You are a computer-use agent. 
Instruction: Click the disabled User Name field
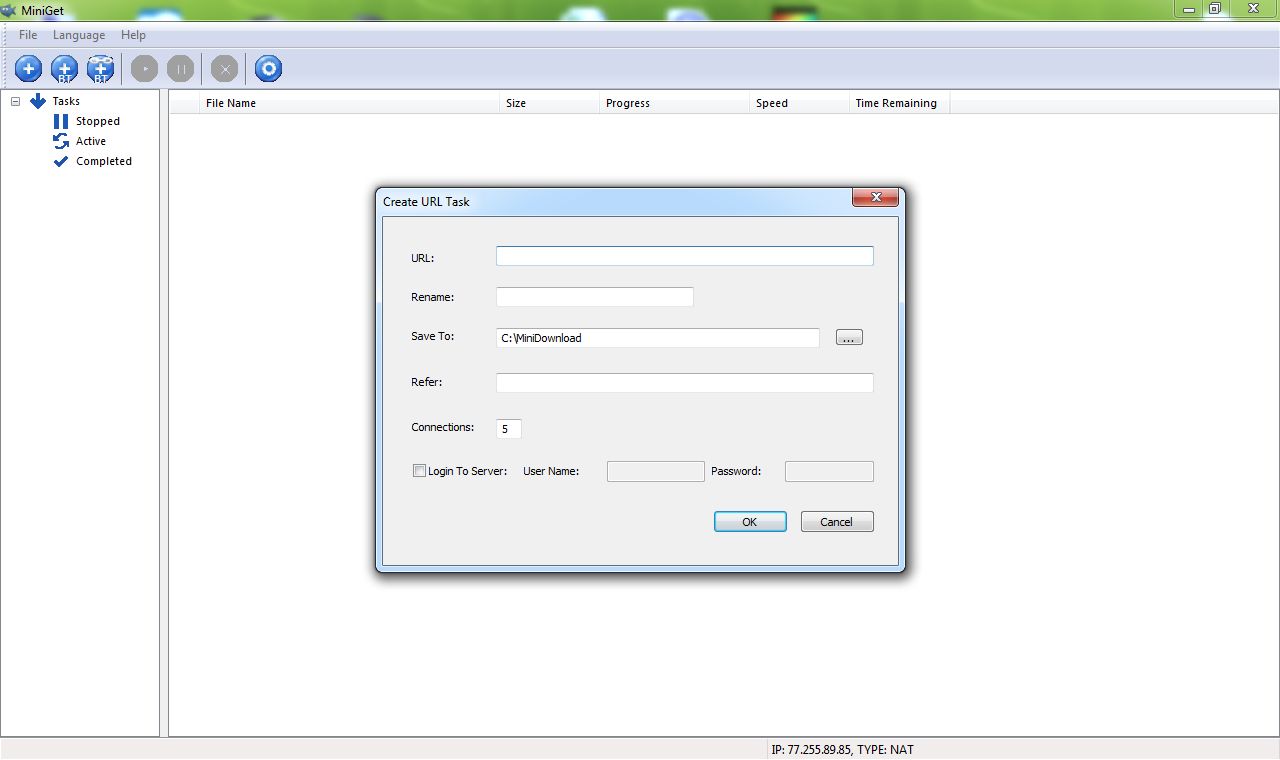click(x=656, y=471)
